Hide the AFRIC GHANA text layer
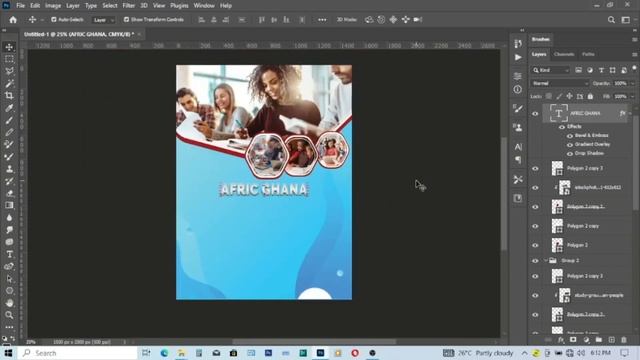 point(535,113)
